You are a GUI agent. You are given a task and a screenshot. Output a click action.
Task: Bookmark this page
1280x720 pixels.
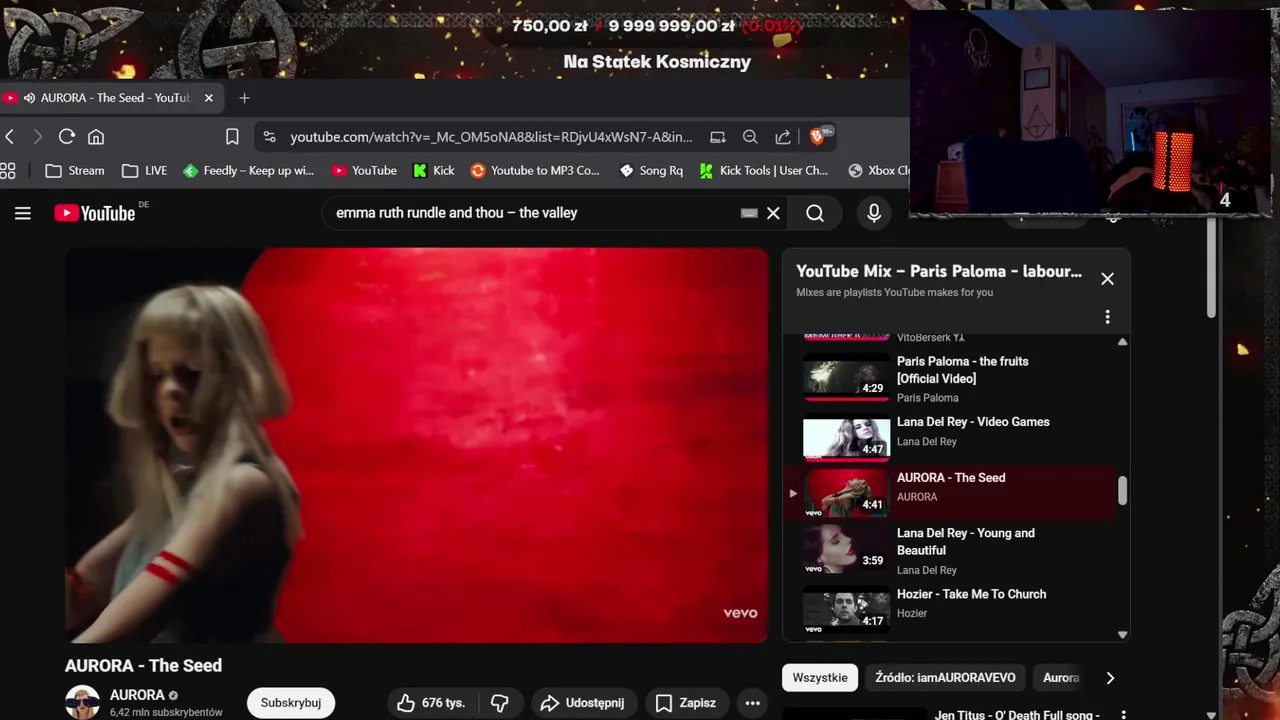point(232,137)
